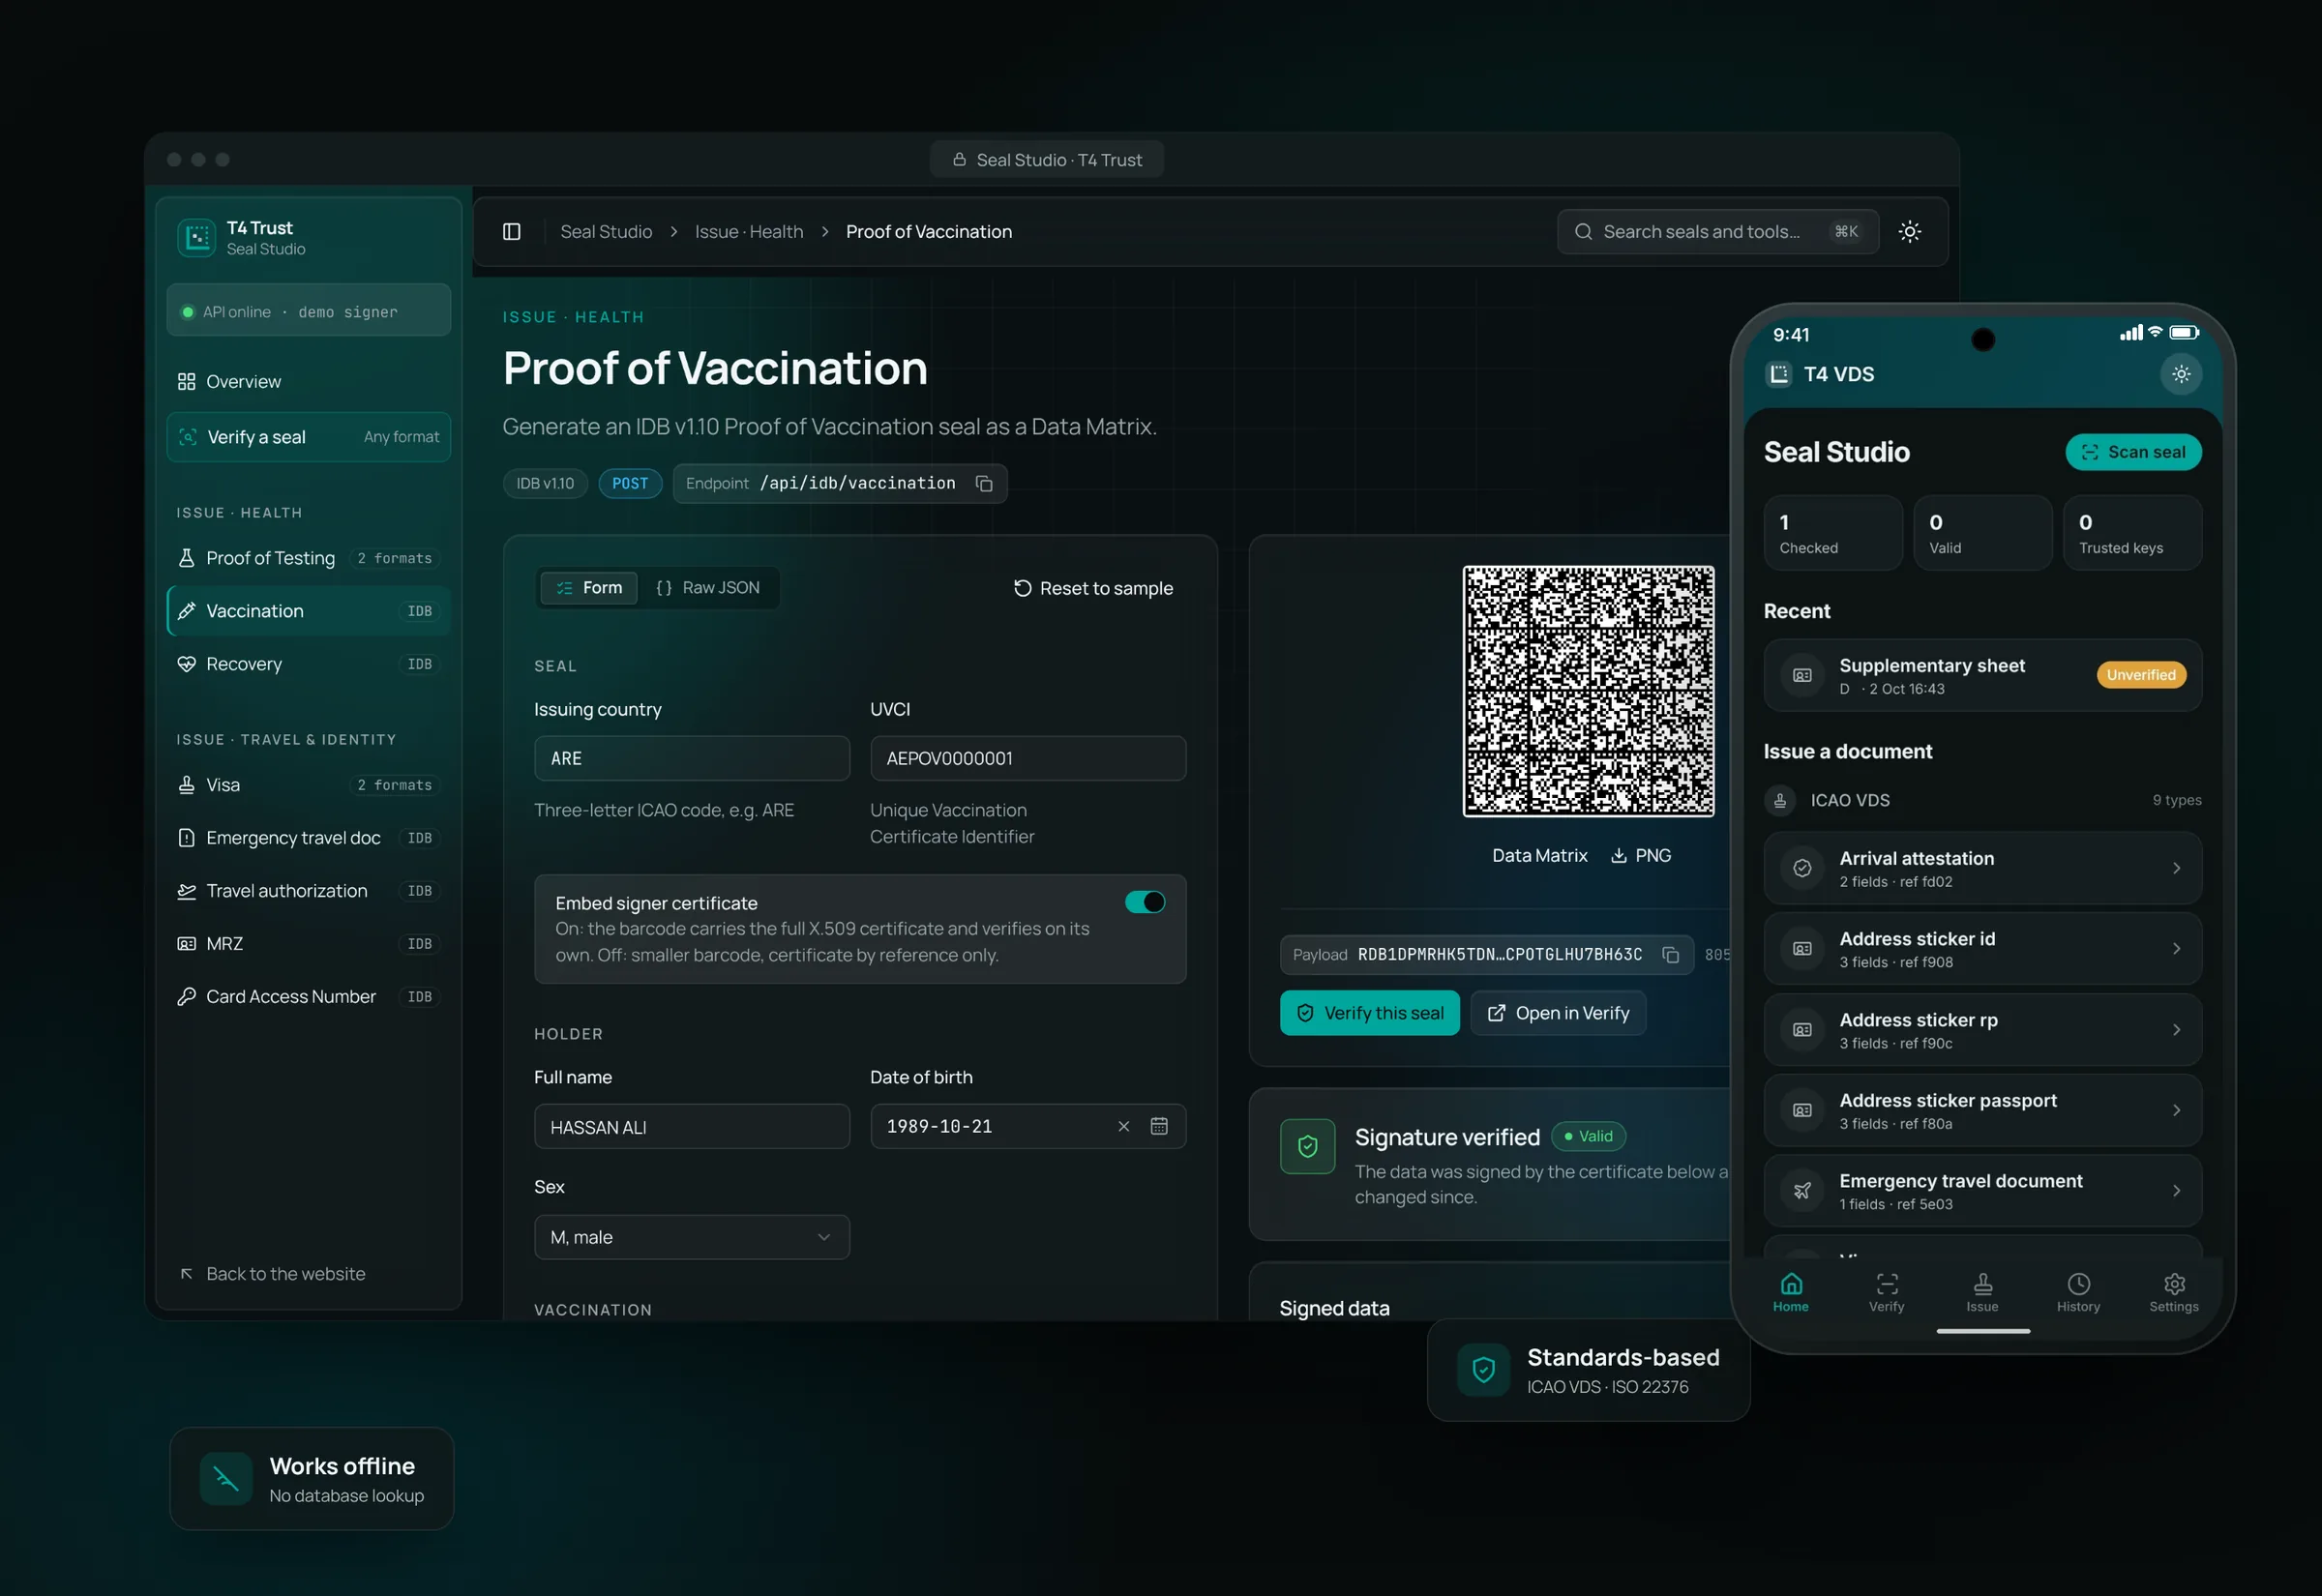Screen dimensions: 2322x1596
Task: Toggle Embed signer certificate switch
Action: [x=1144, y=903]
